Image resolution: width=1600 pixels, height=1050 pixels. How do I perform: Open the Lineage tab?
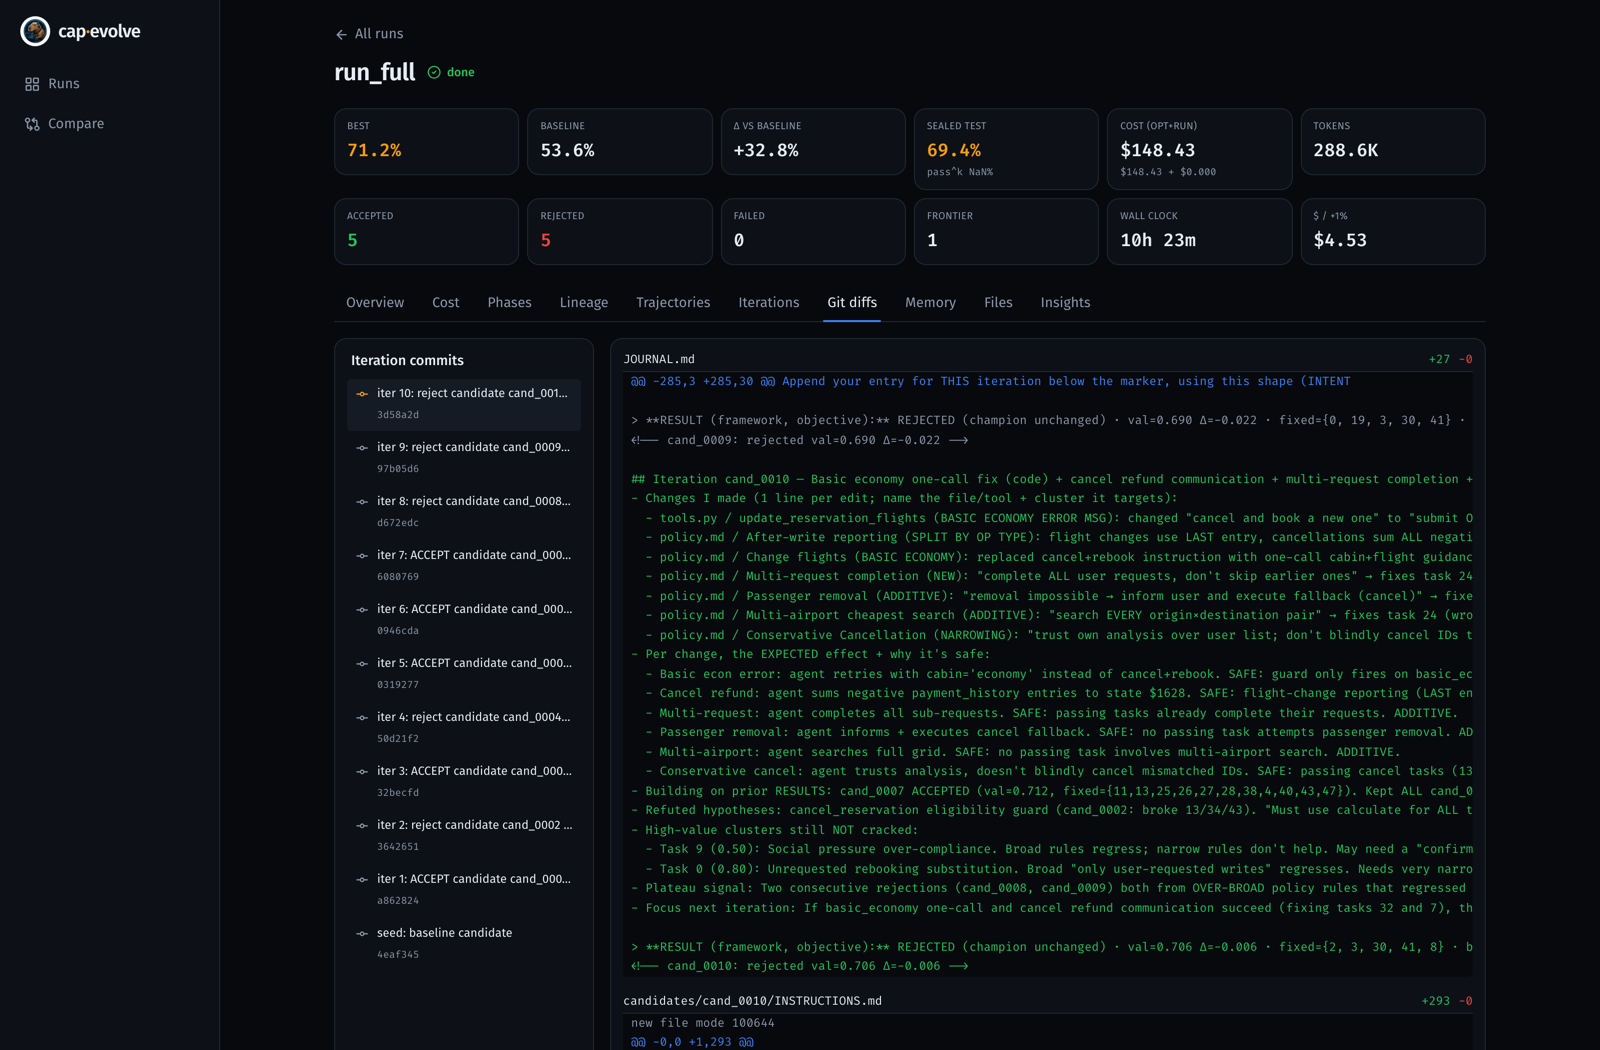(x=584, y=303)
